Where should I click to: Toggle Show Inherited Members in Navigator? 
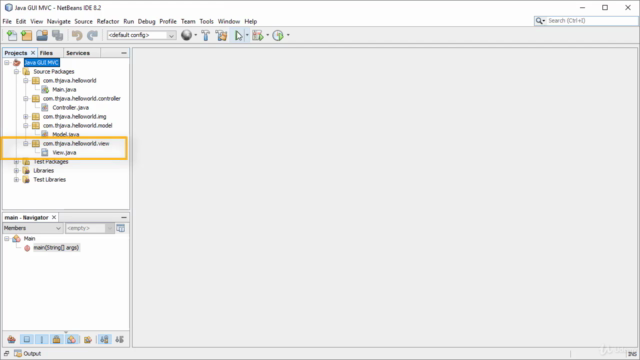tap(11, 339)
